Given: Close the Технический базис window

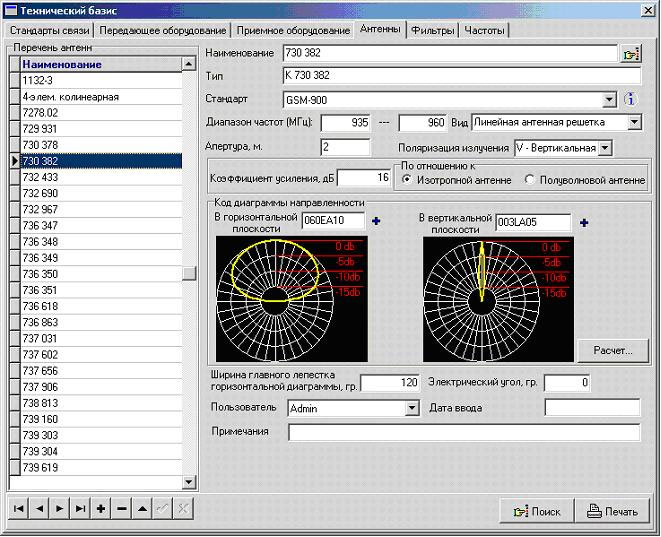Looking at the screenshot, I should tap(648, 10).
